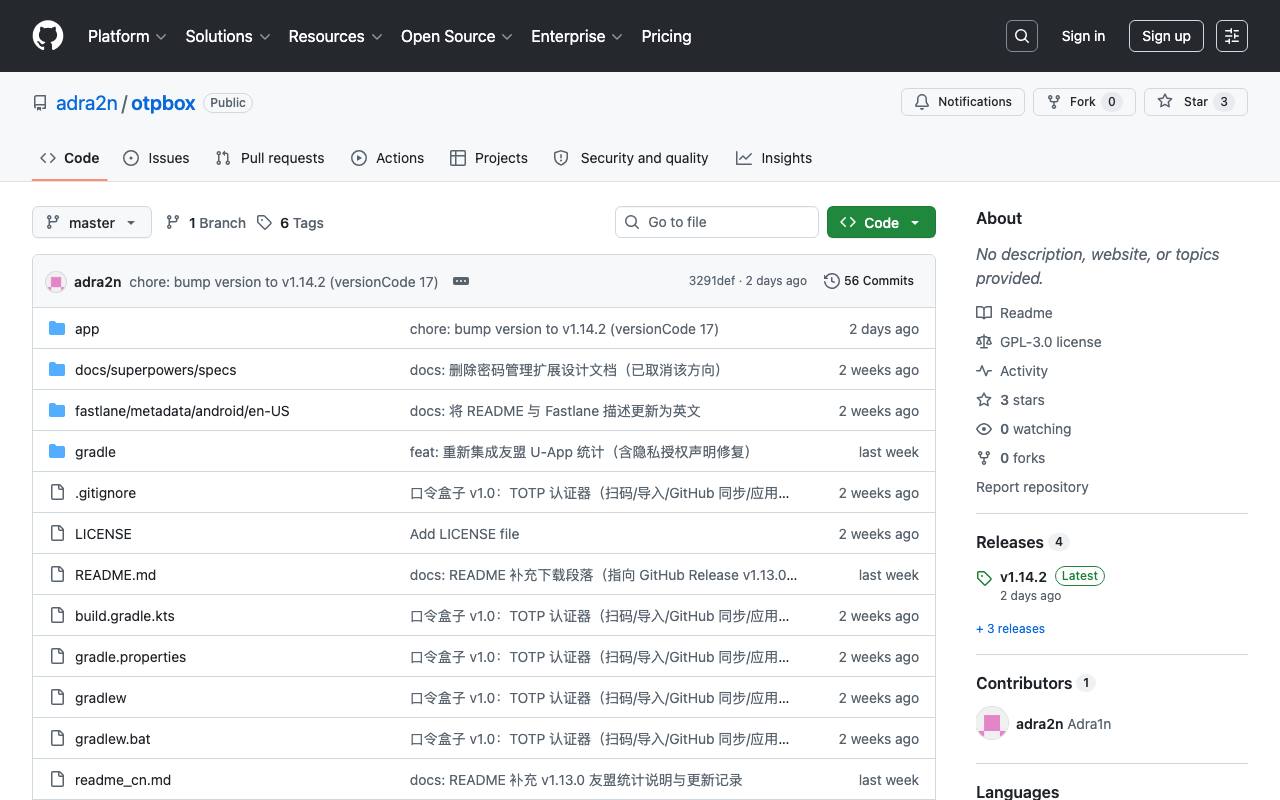Focus the Go to file search field
The image size is (1280, 800).
717,222
